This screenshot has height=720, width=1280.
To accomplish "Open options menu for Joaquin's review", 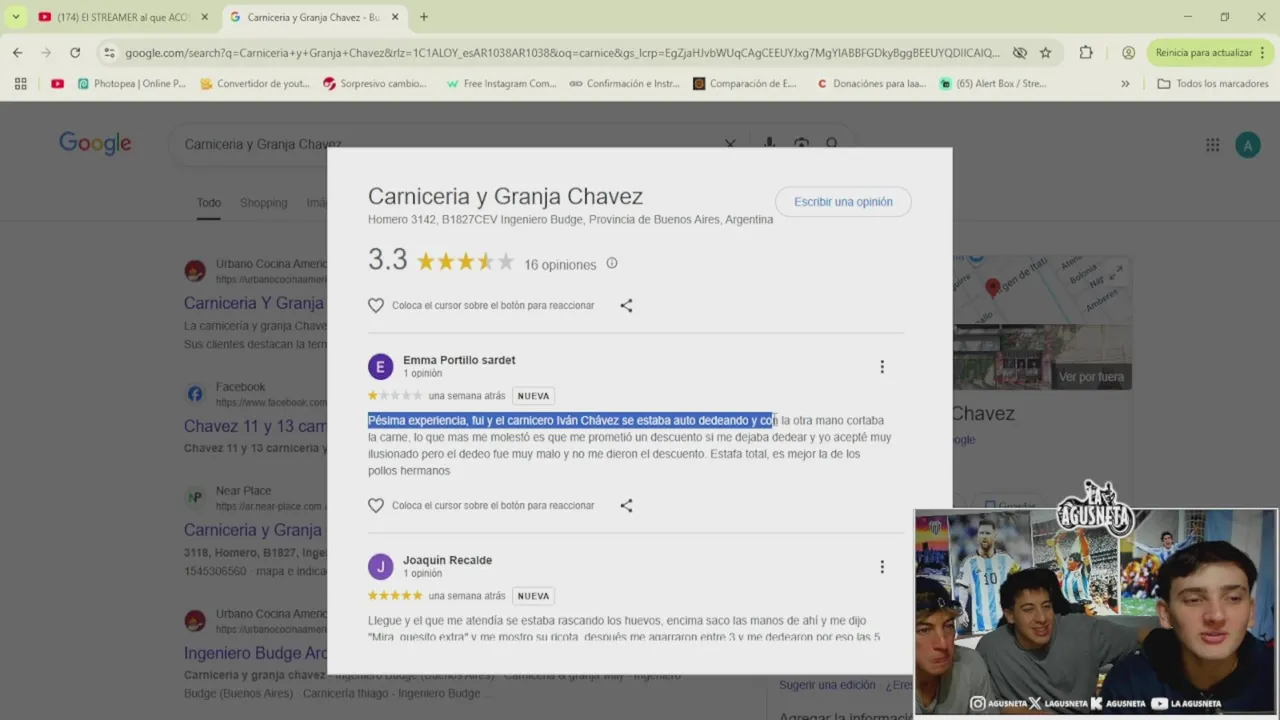I will 882,567.
